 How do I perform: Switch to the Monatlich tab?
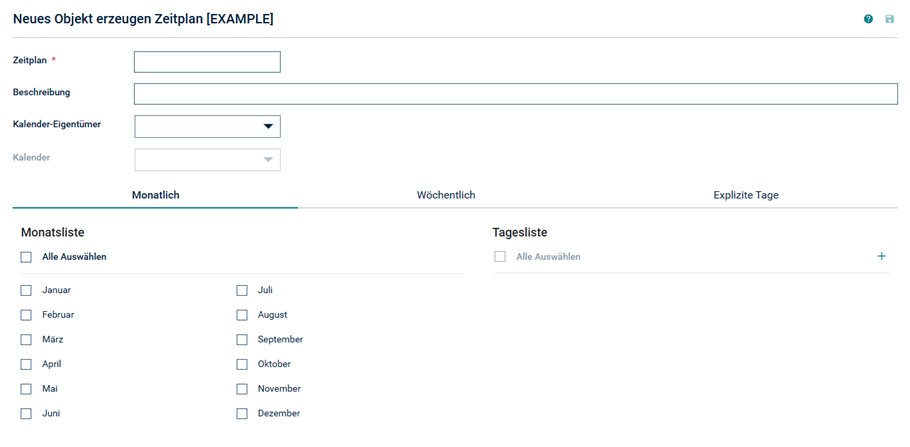(x=156, y=195)
